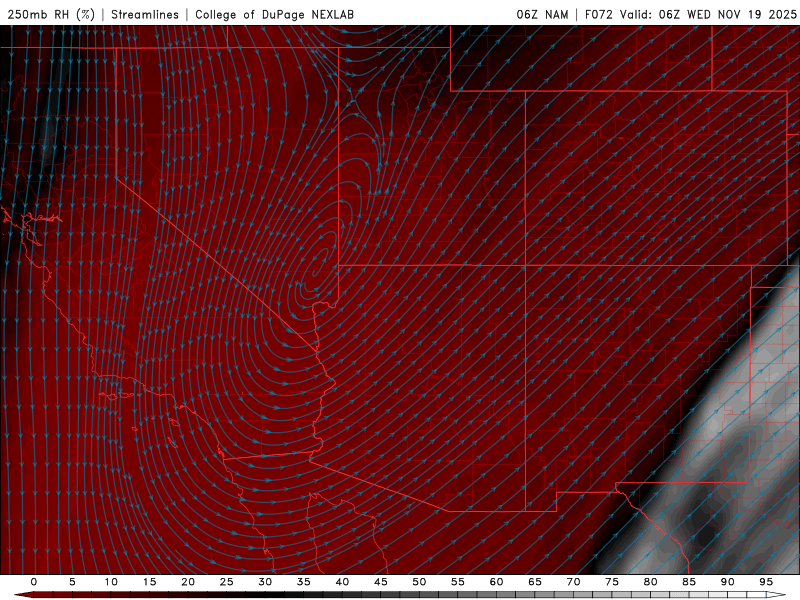Image resolution: width=800 pixels, height=600 pixels.
Task: Click the "0" colorbar scale label
Action: (x=34, y=582)
